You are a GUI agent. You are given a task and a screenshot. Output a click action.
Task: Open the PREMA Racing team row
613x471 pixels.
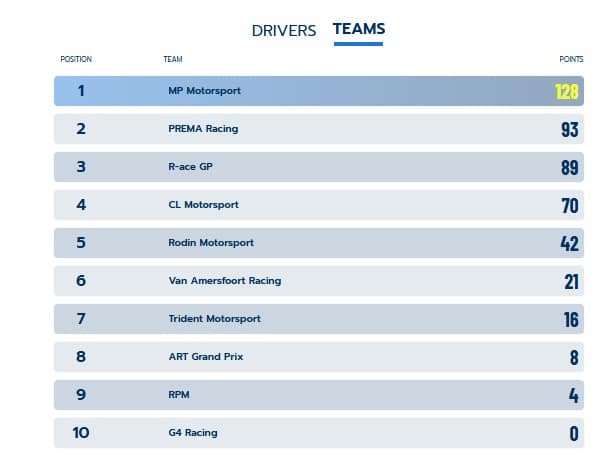[x=319, y=129]
